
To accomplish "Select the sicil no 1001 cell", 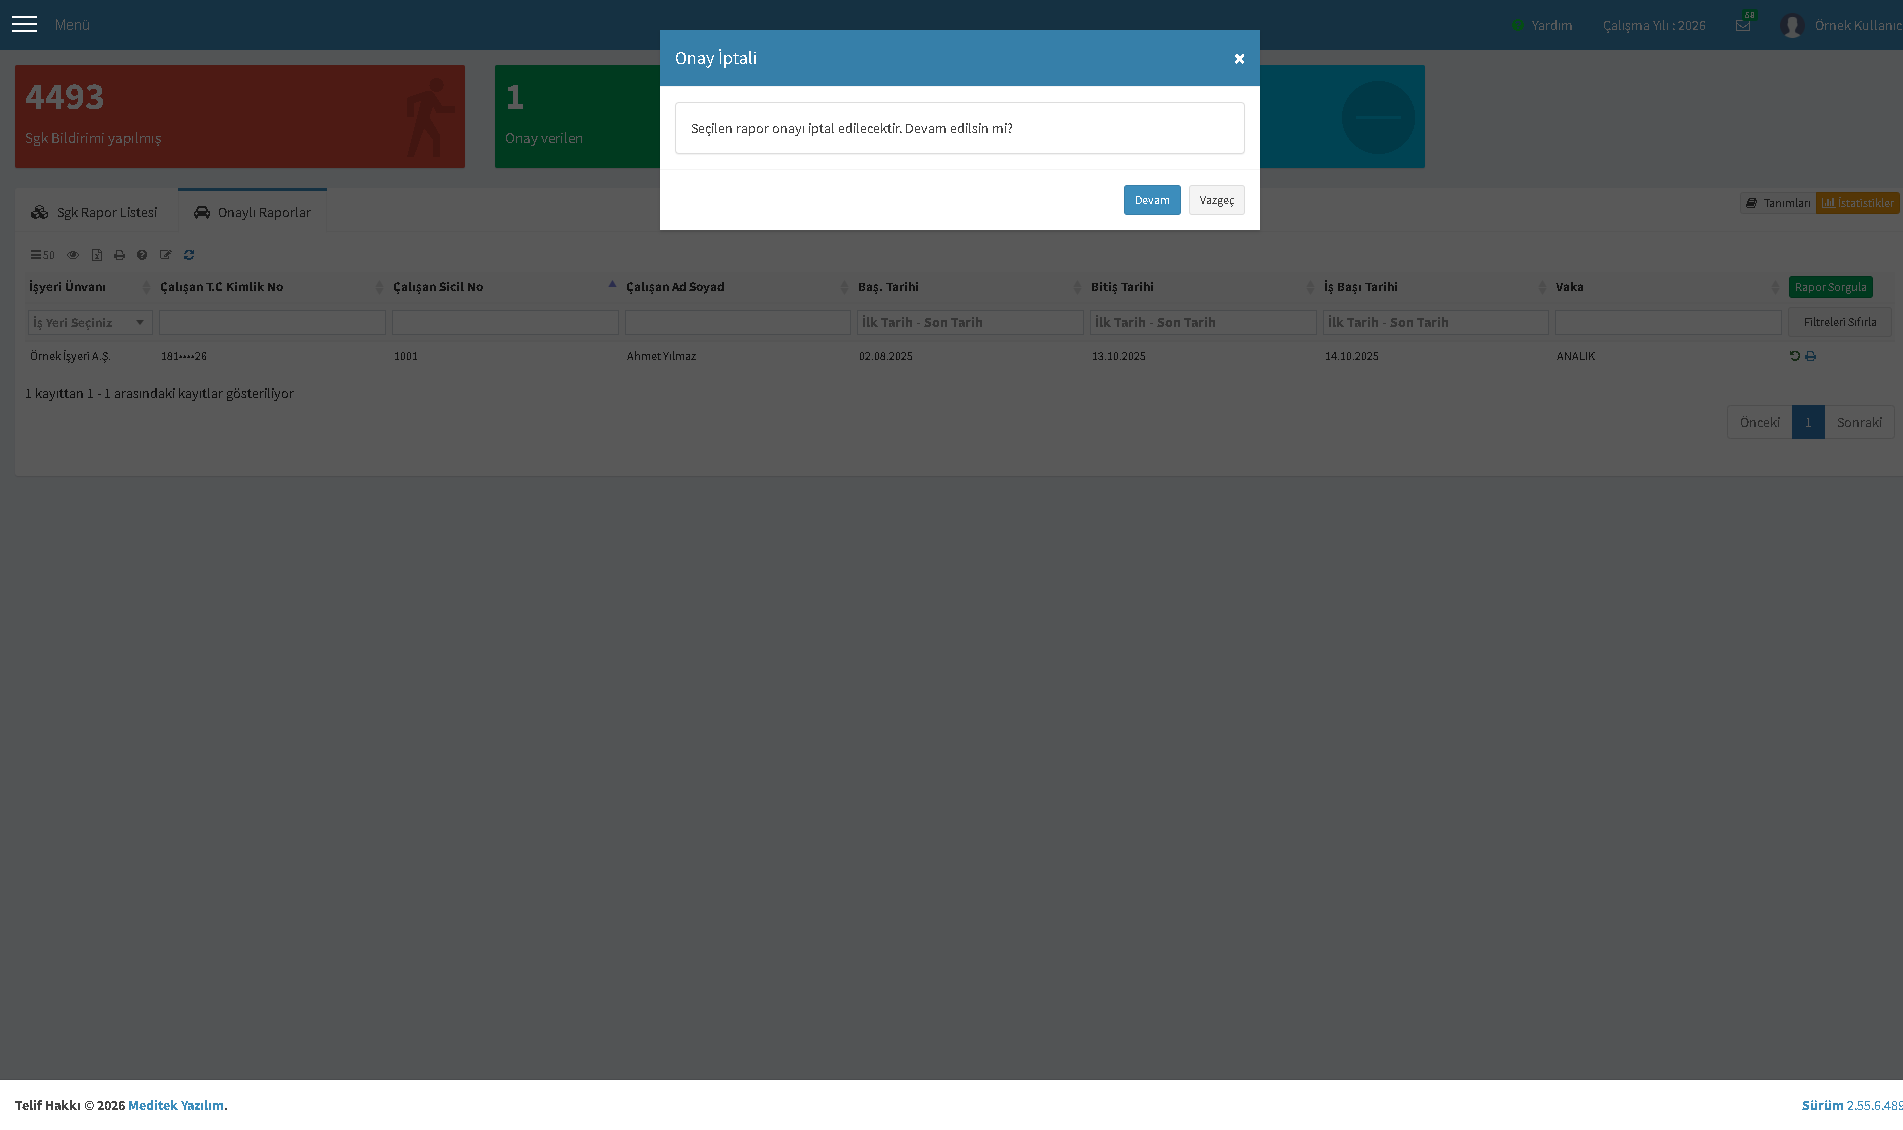I will (x=406, y=356).
